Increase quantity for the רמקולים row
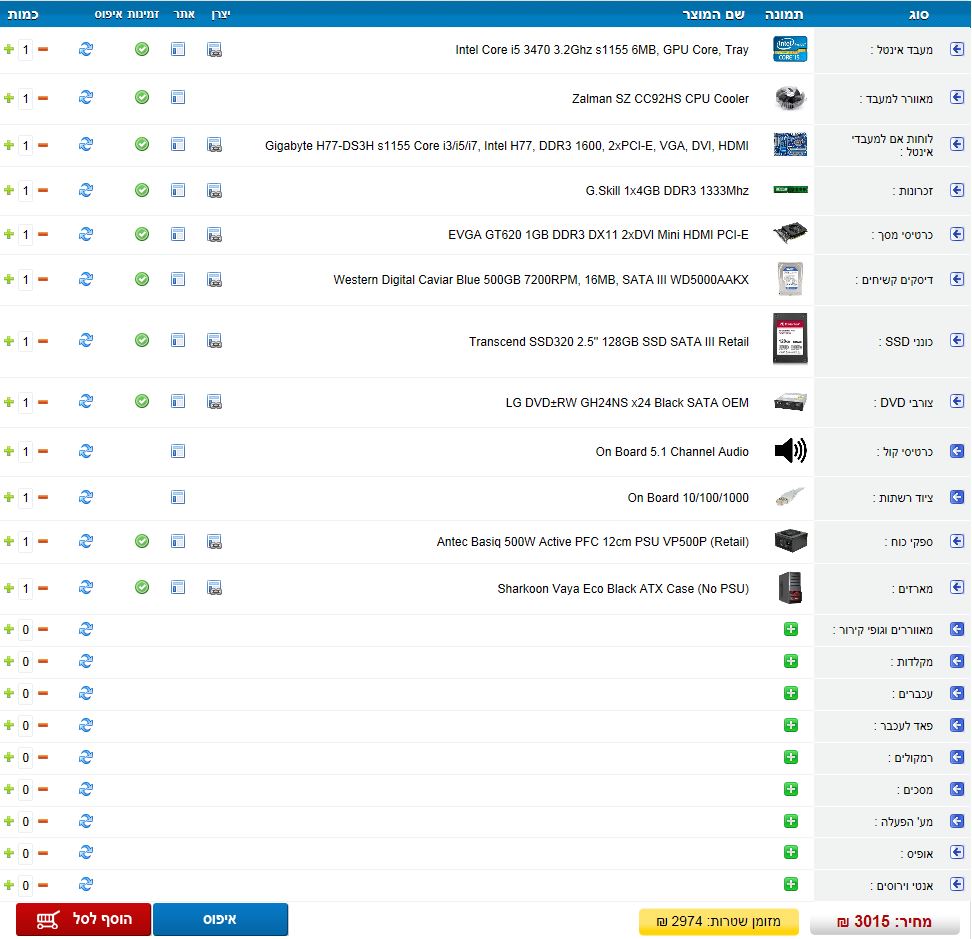972x939 pixels. pos(9,757)
